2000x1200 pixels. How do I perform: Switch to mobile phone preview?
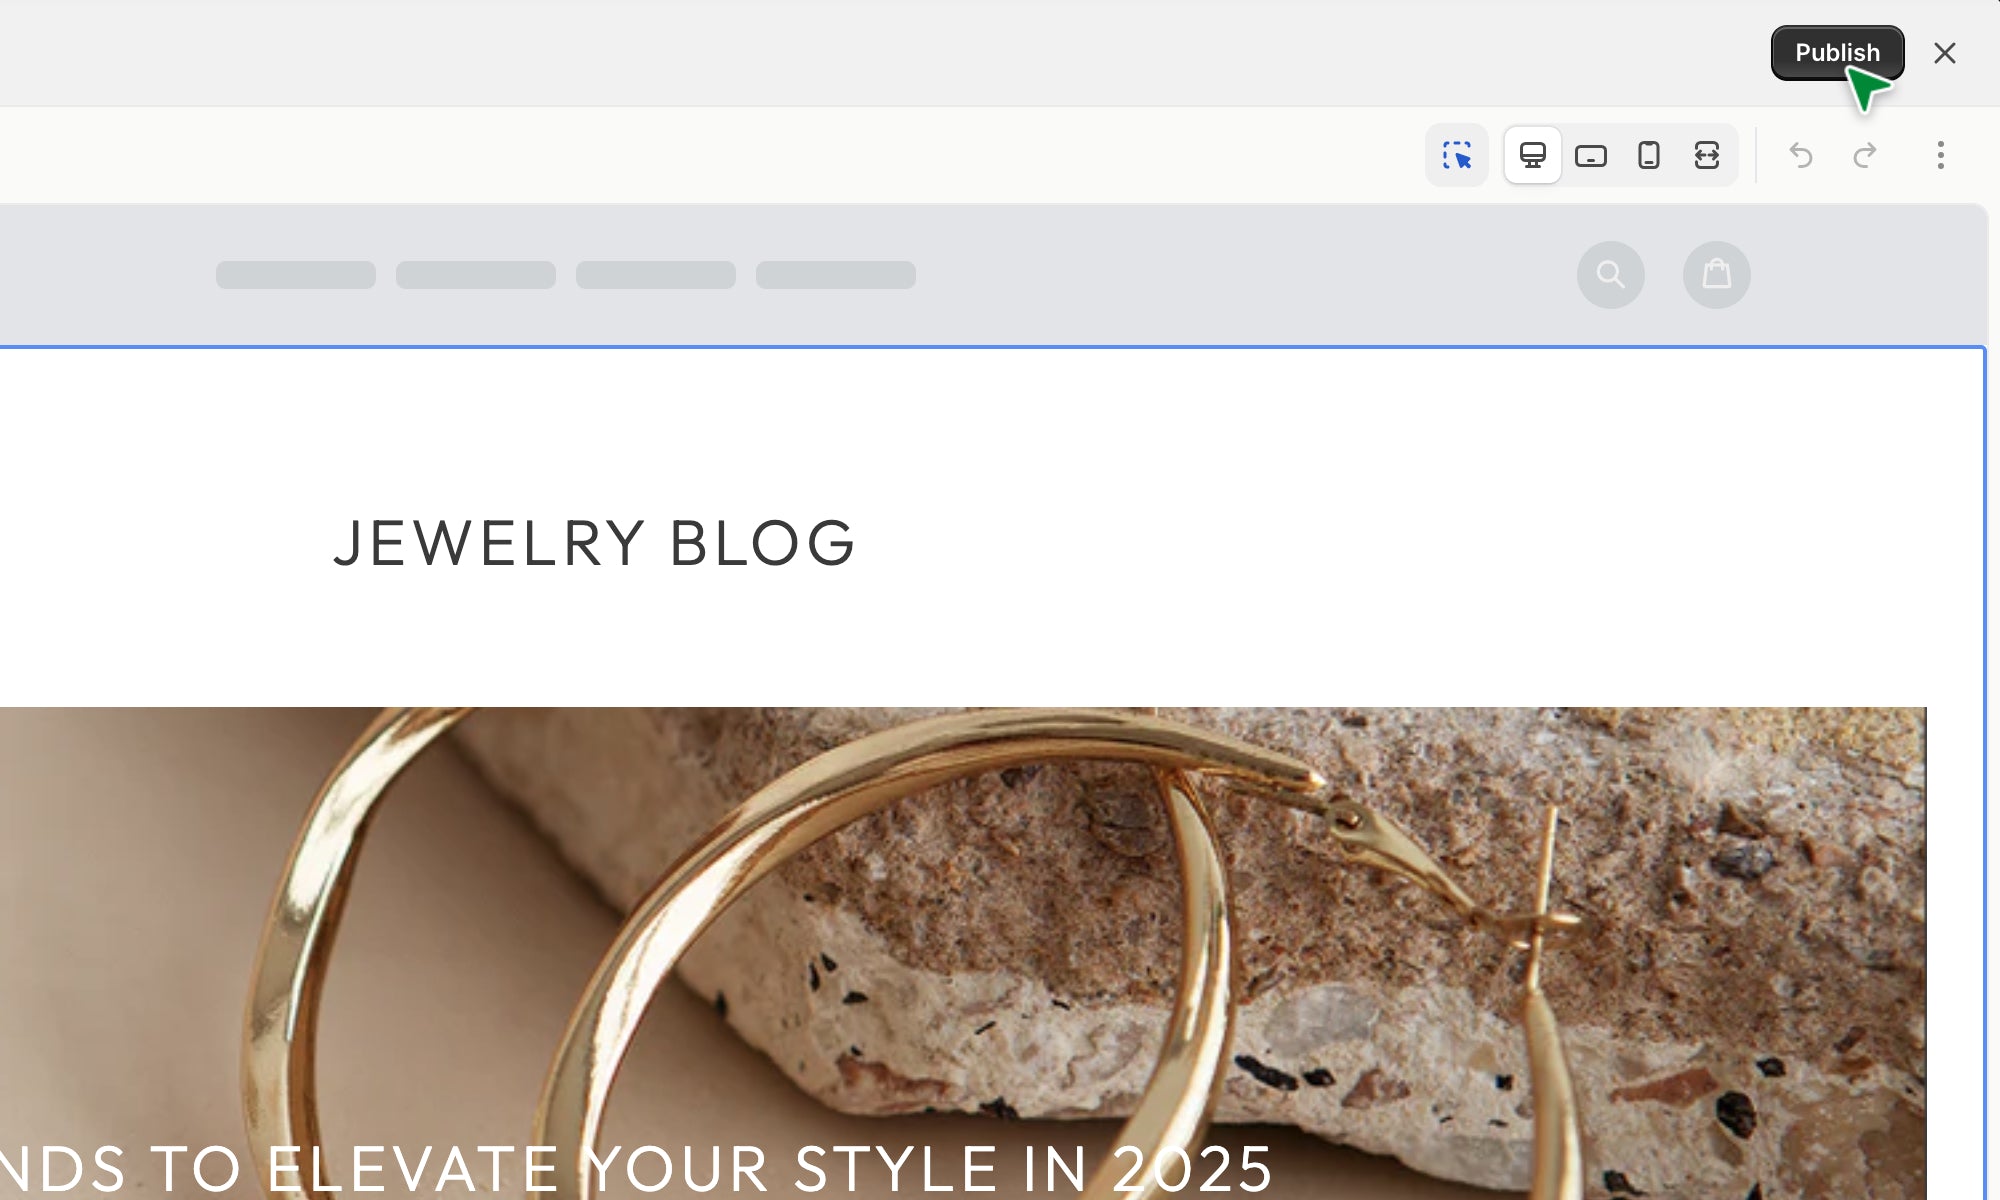(1648, 155)
